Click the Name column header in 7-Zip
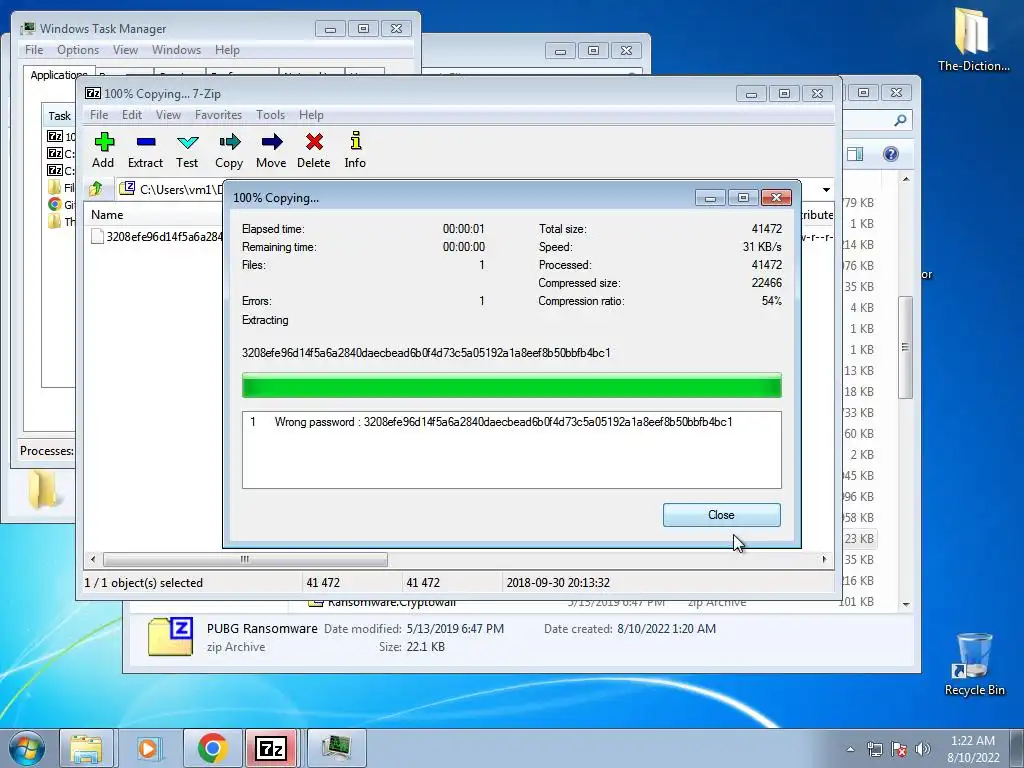Image resolution: width=1024 pixels, height=768 pixels. [x=153, y=215]
